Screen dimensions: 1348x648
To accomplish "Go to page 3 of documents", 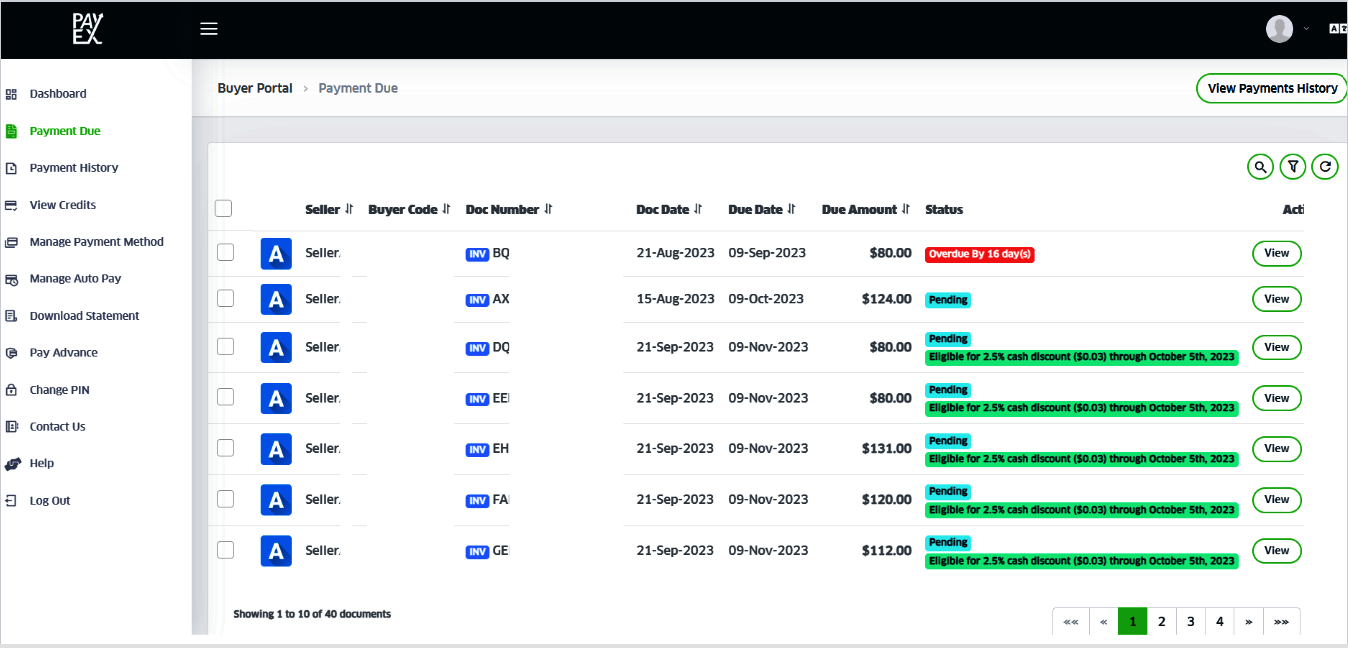I will (1190, 621).
